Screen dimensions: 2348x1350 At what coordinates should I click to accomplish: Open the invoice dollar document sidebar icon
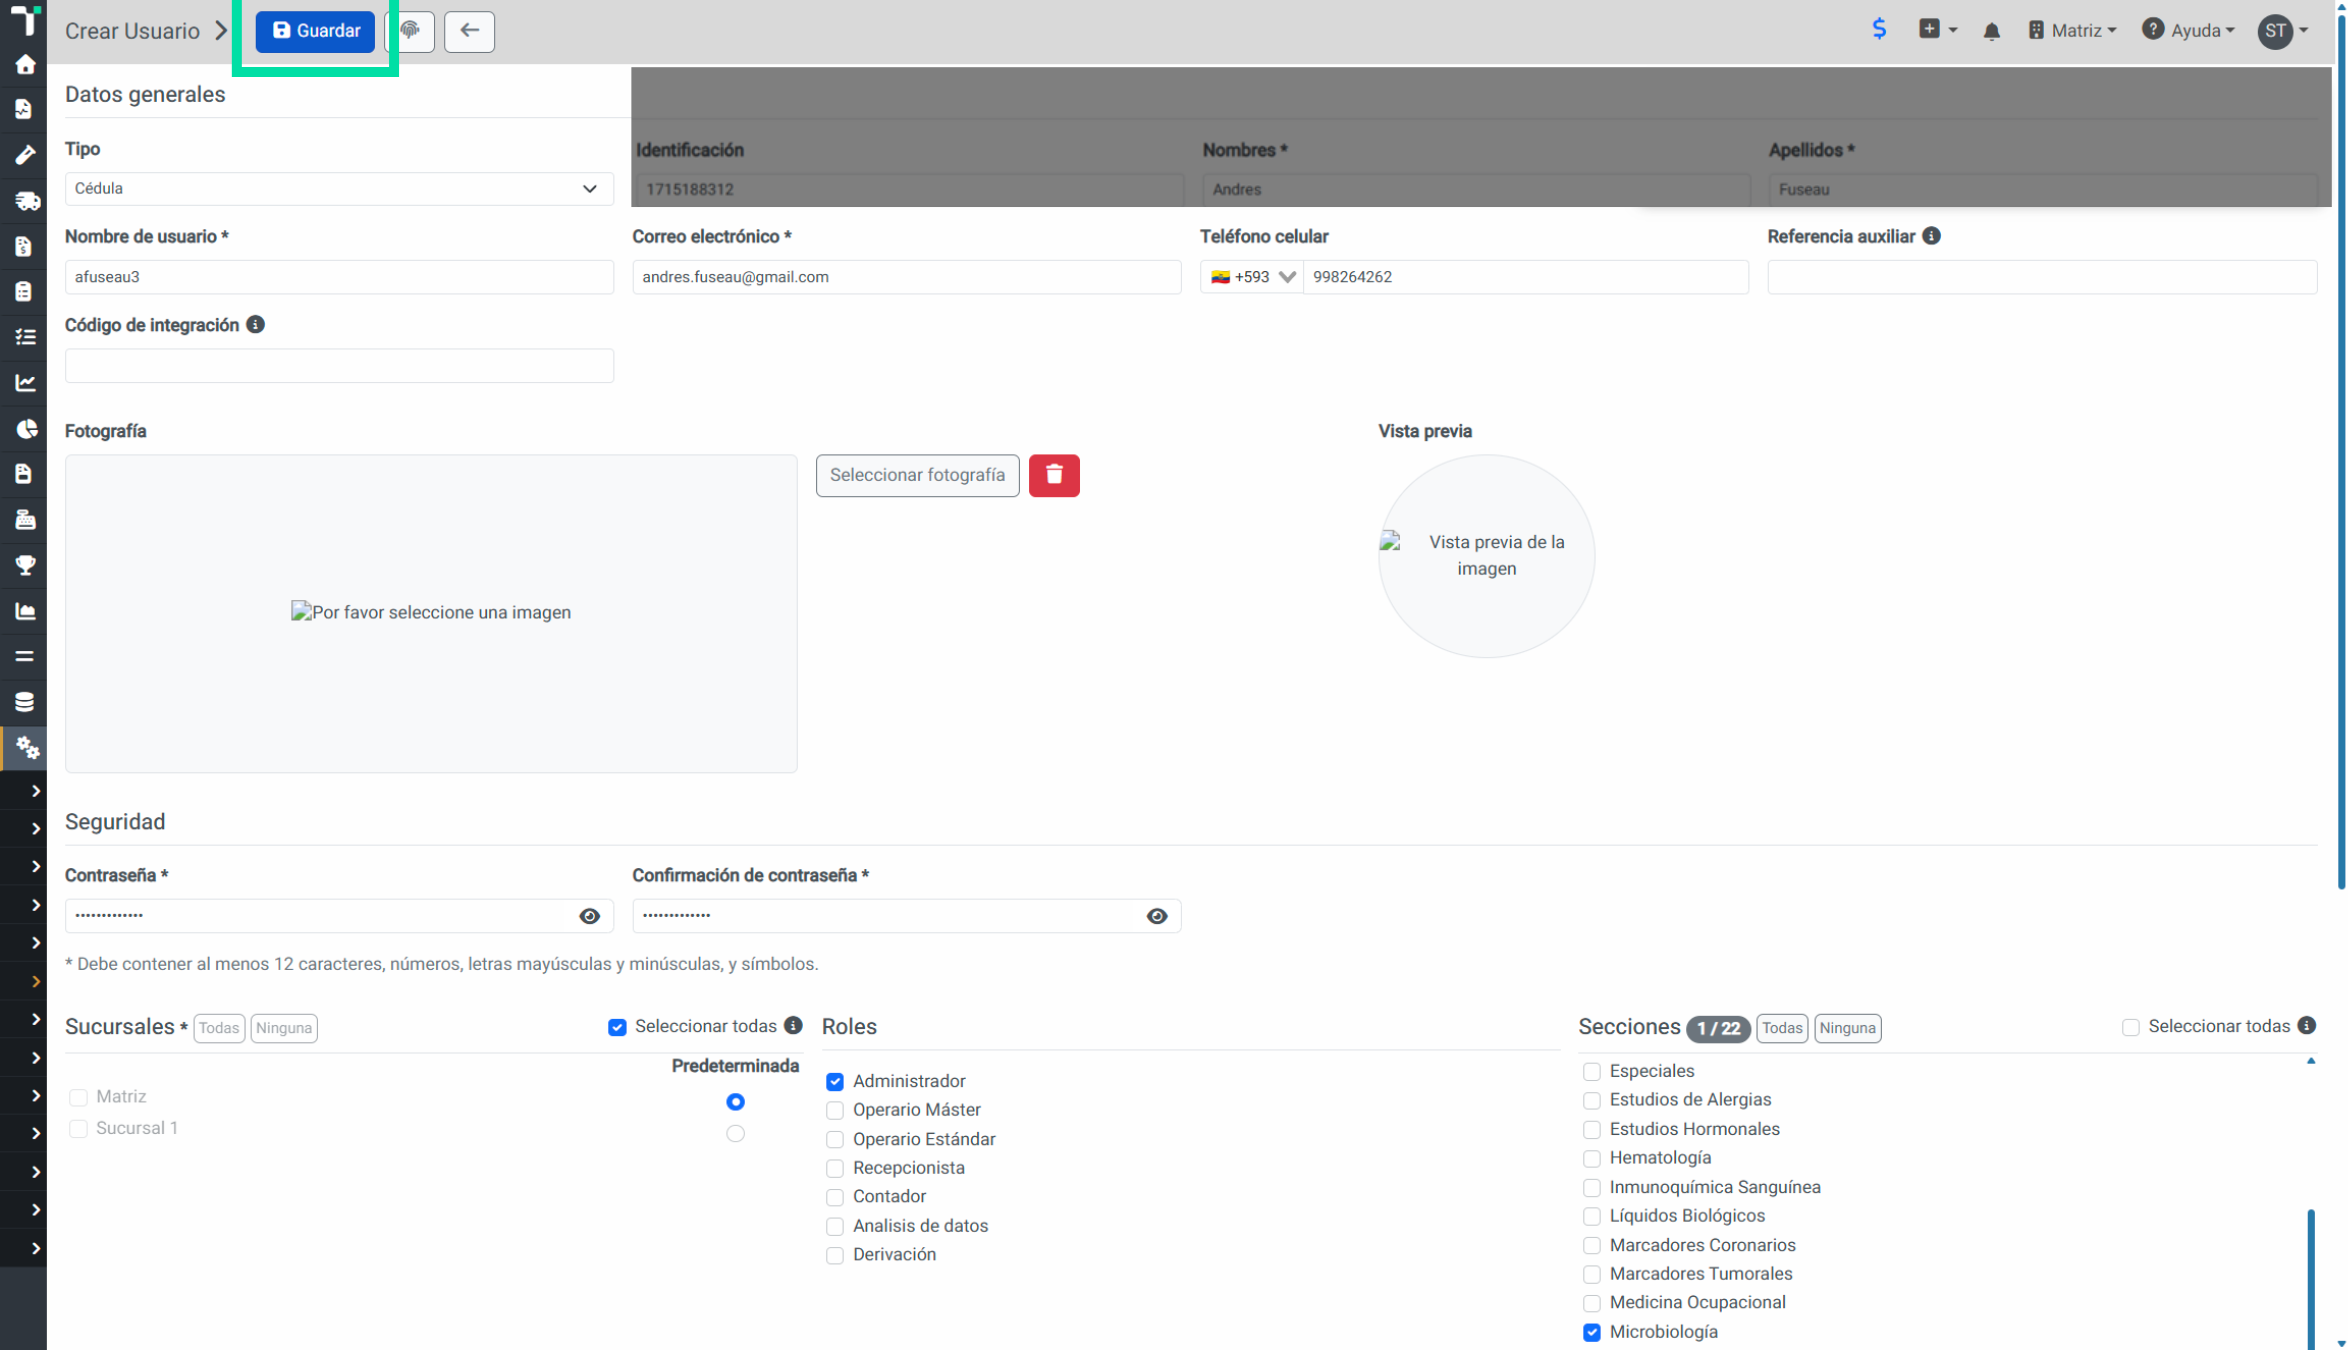(24, 246)
